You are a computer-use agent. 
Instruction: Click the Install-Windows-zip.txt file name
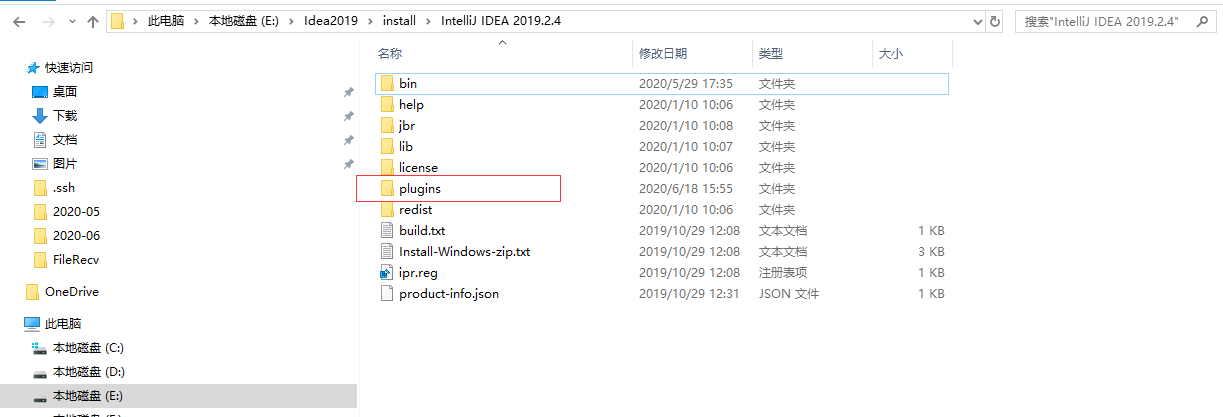(464, 251)
